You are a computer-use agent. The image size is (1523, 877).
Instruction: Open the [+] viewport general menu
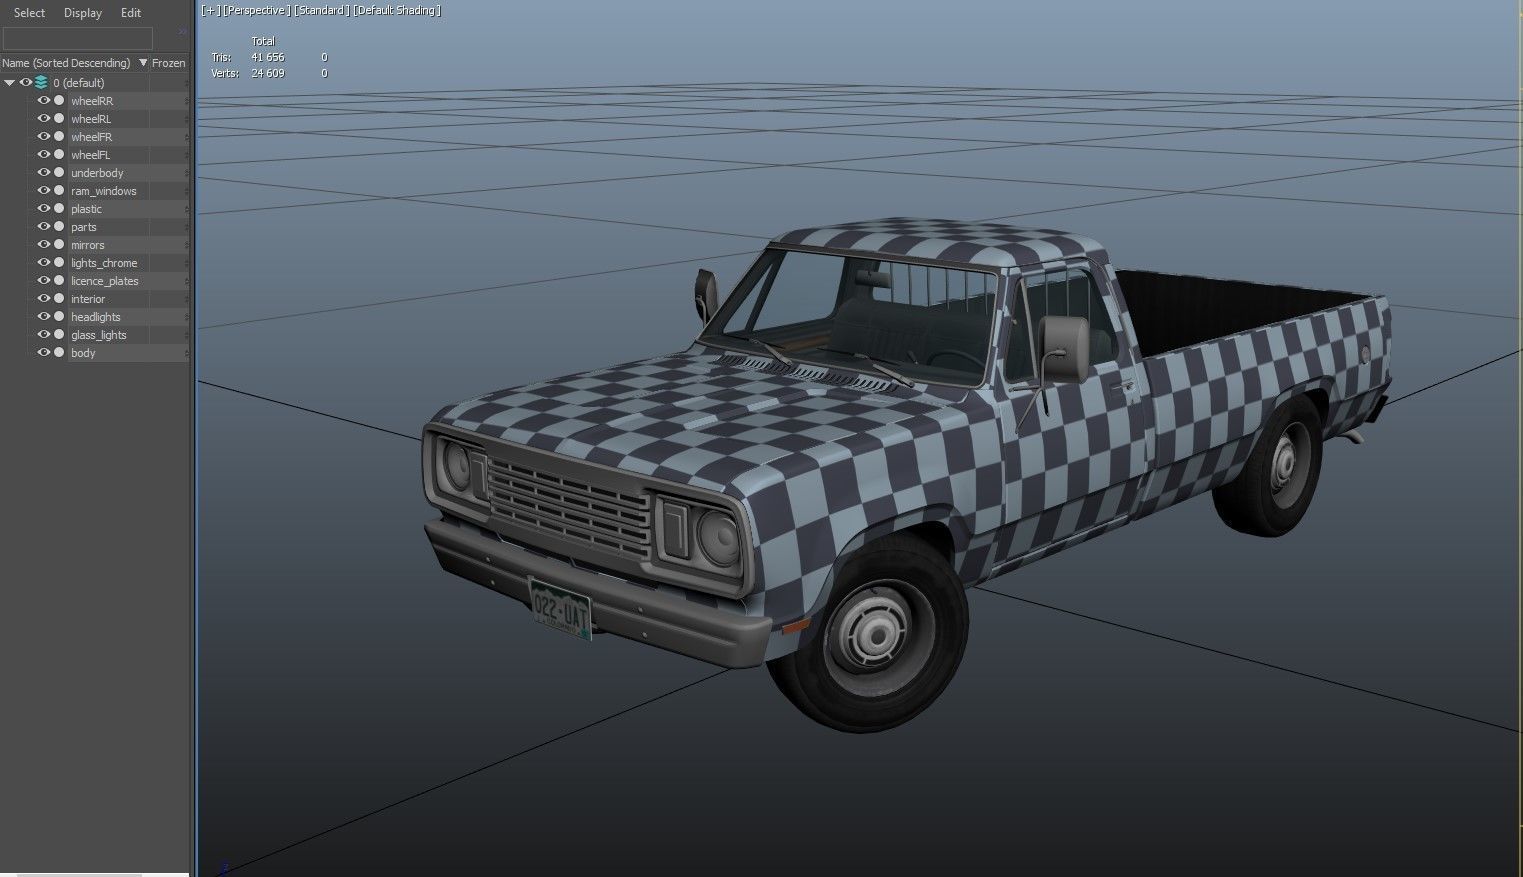tap(210, 10)
